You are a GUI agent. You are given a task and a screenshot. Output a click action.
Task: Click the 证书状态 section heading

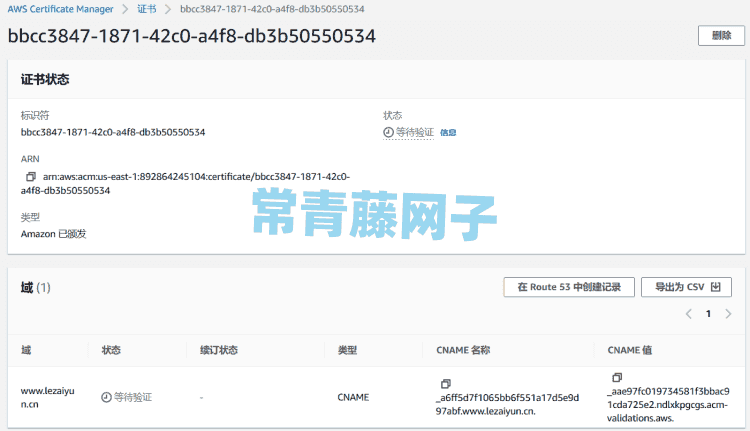coord(45,79)
